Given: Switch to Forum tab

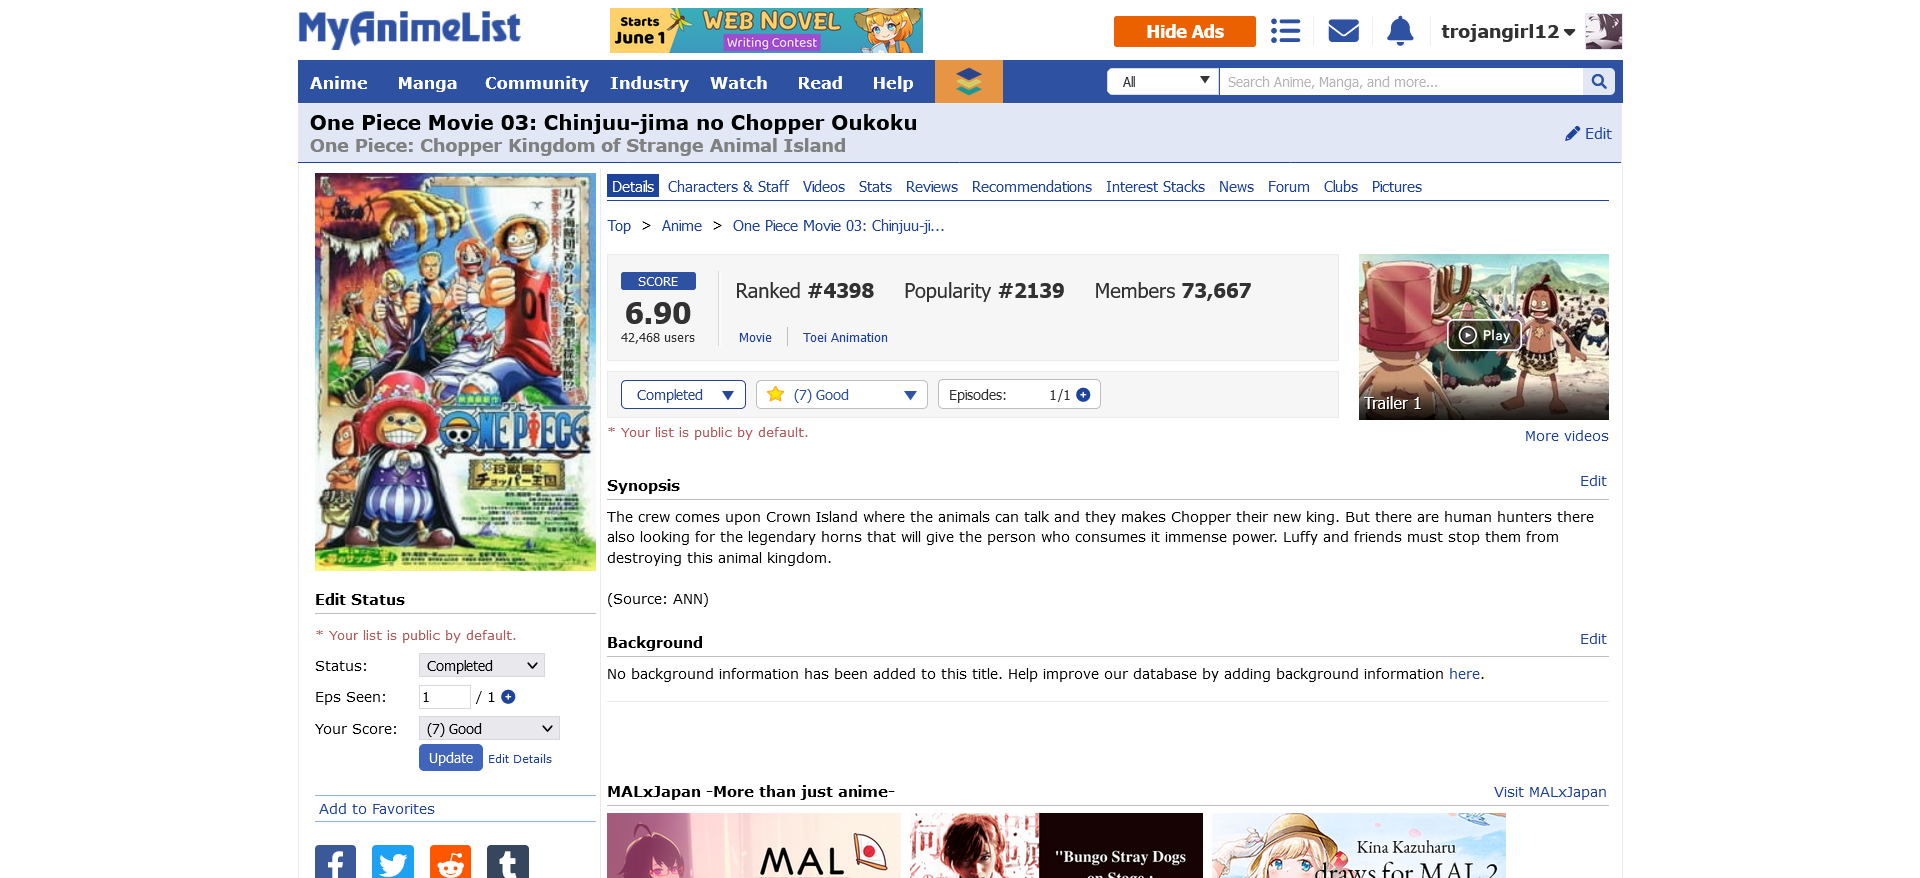Looking at the screenshot, I should click(1289, 187).
